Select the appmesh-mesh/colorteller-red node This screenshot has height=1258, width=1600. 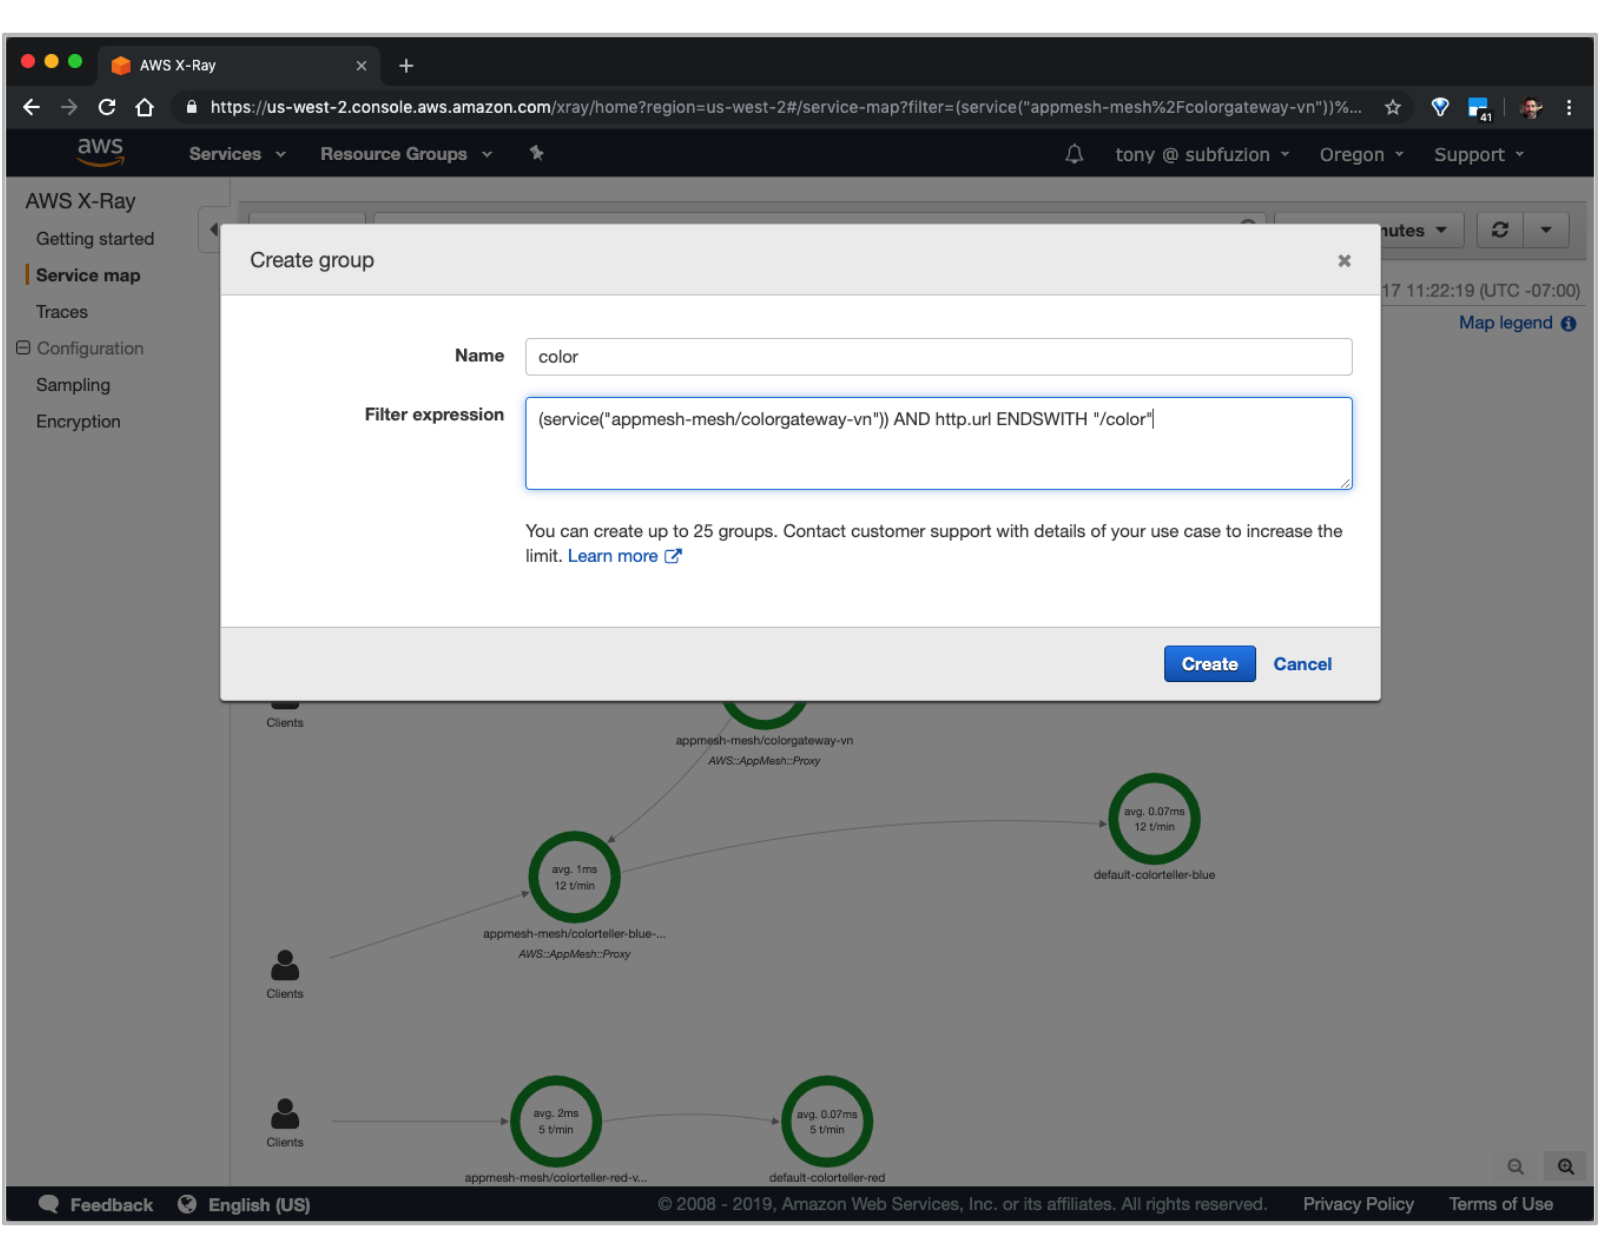[556, 1121]
